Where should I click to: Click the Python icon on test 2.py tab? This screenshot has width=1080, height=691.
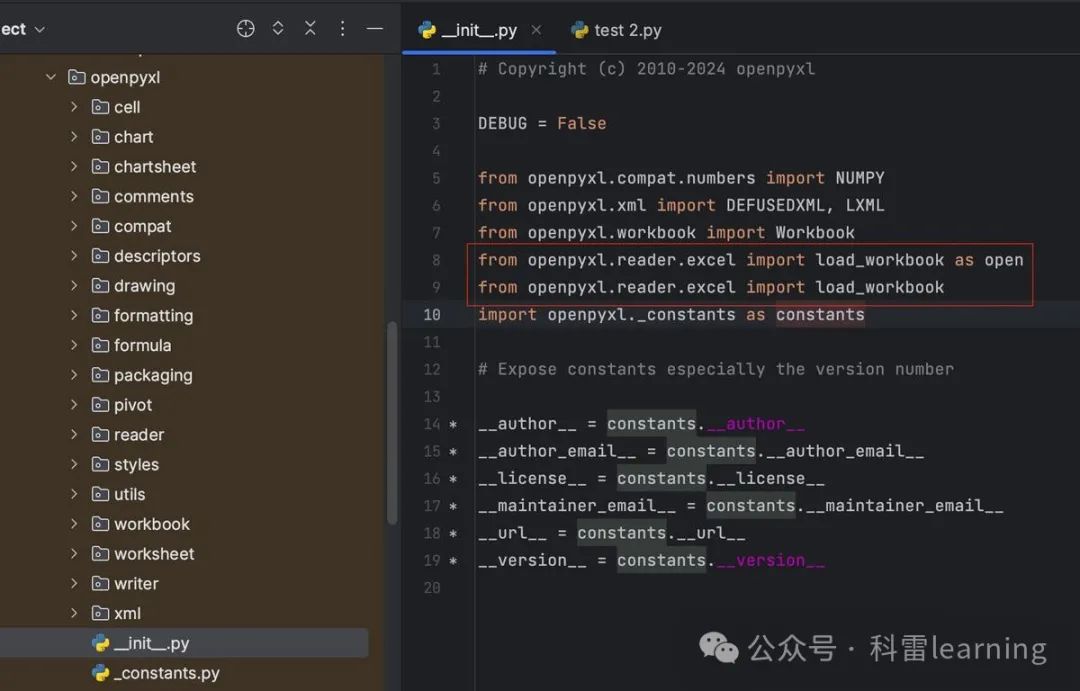[x=580, y=30]
